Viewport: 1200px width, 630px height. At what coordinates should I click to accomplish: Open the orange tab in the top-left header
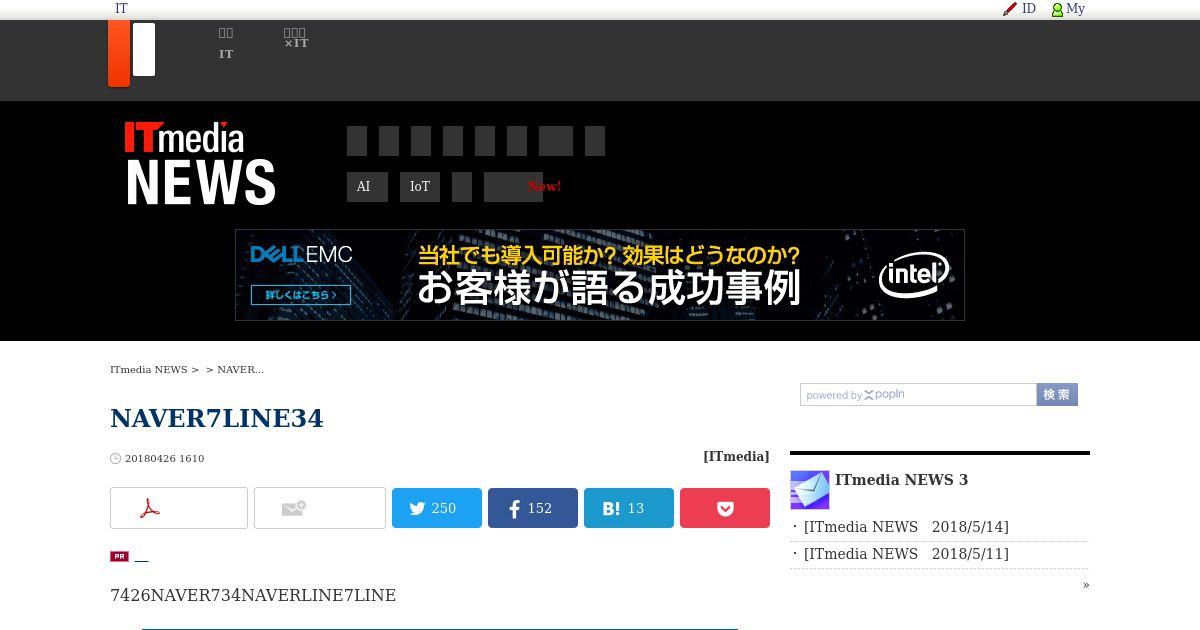(x=119, y=53)
